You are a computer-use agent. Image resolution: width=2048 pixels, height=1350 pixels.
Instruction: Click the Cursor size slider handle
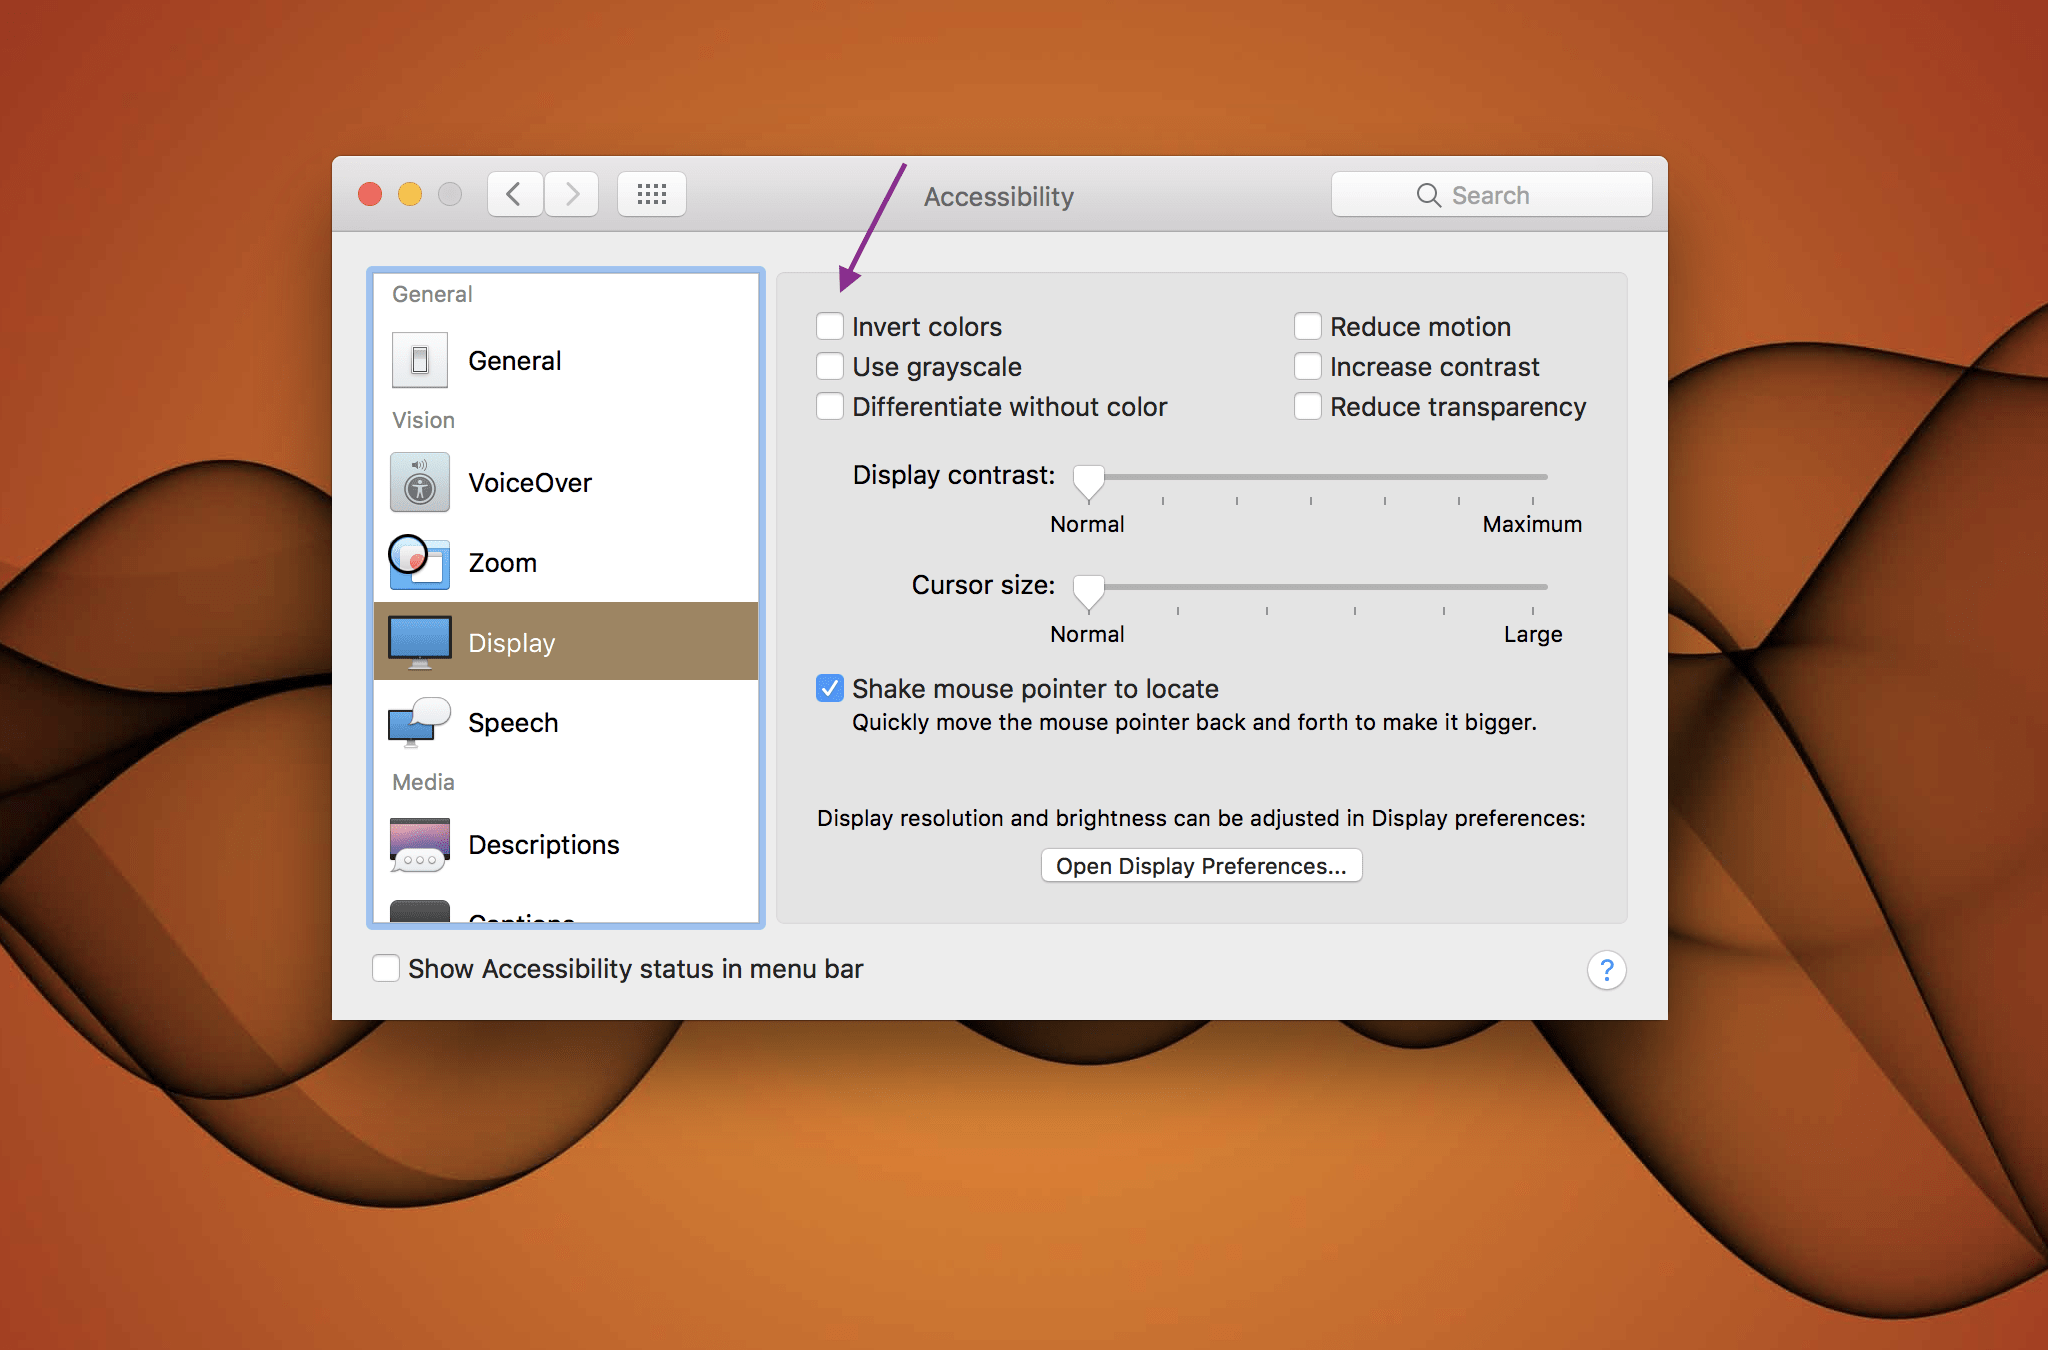click(x=1088, y=591)
